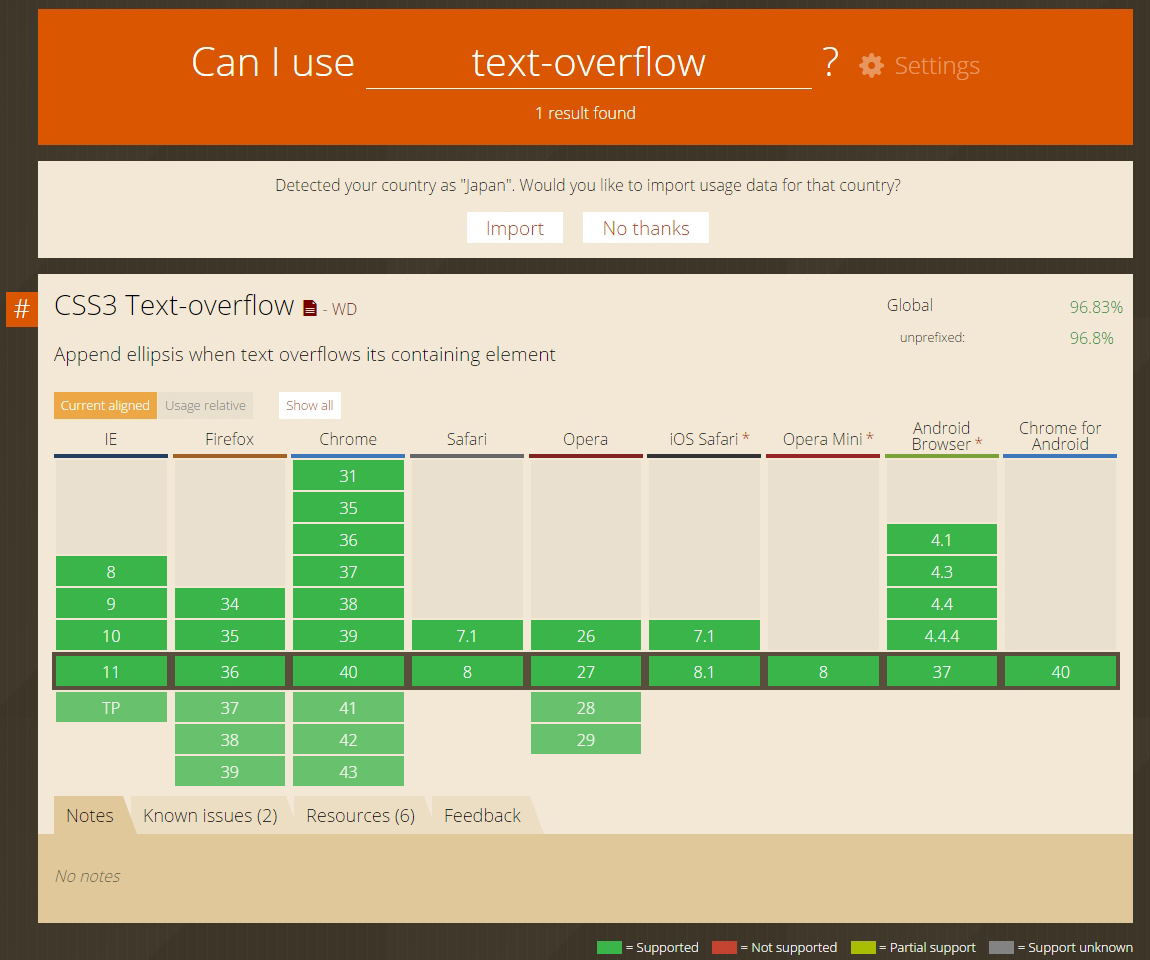This screenshot has height=960, width=1150.
Task: Toggle the Current aligned view
Action: (x=105, y=405)
